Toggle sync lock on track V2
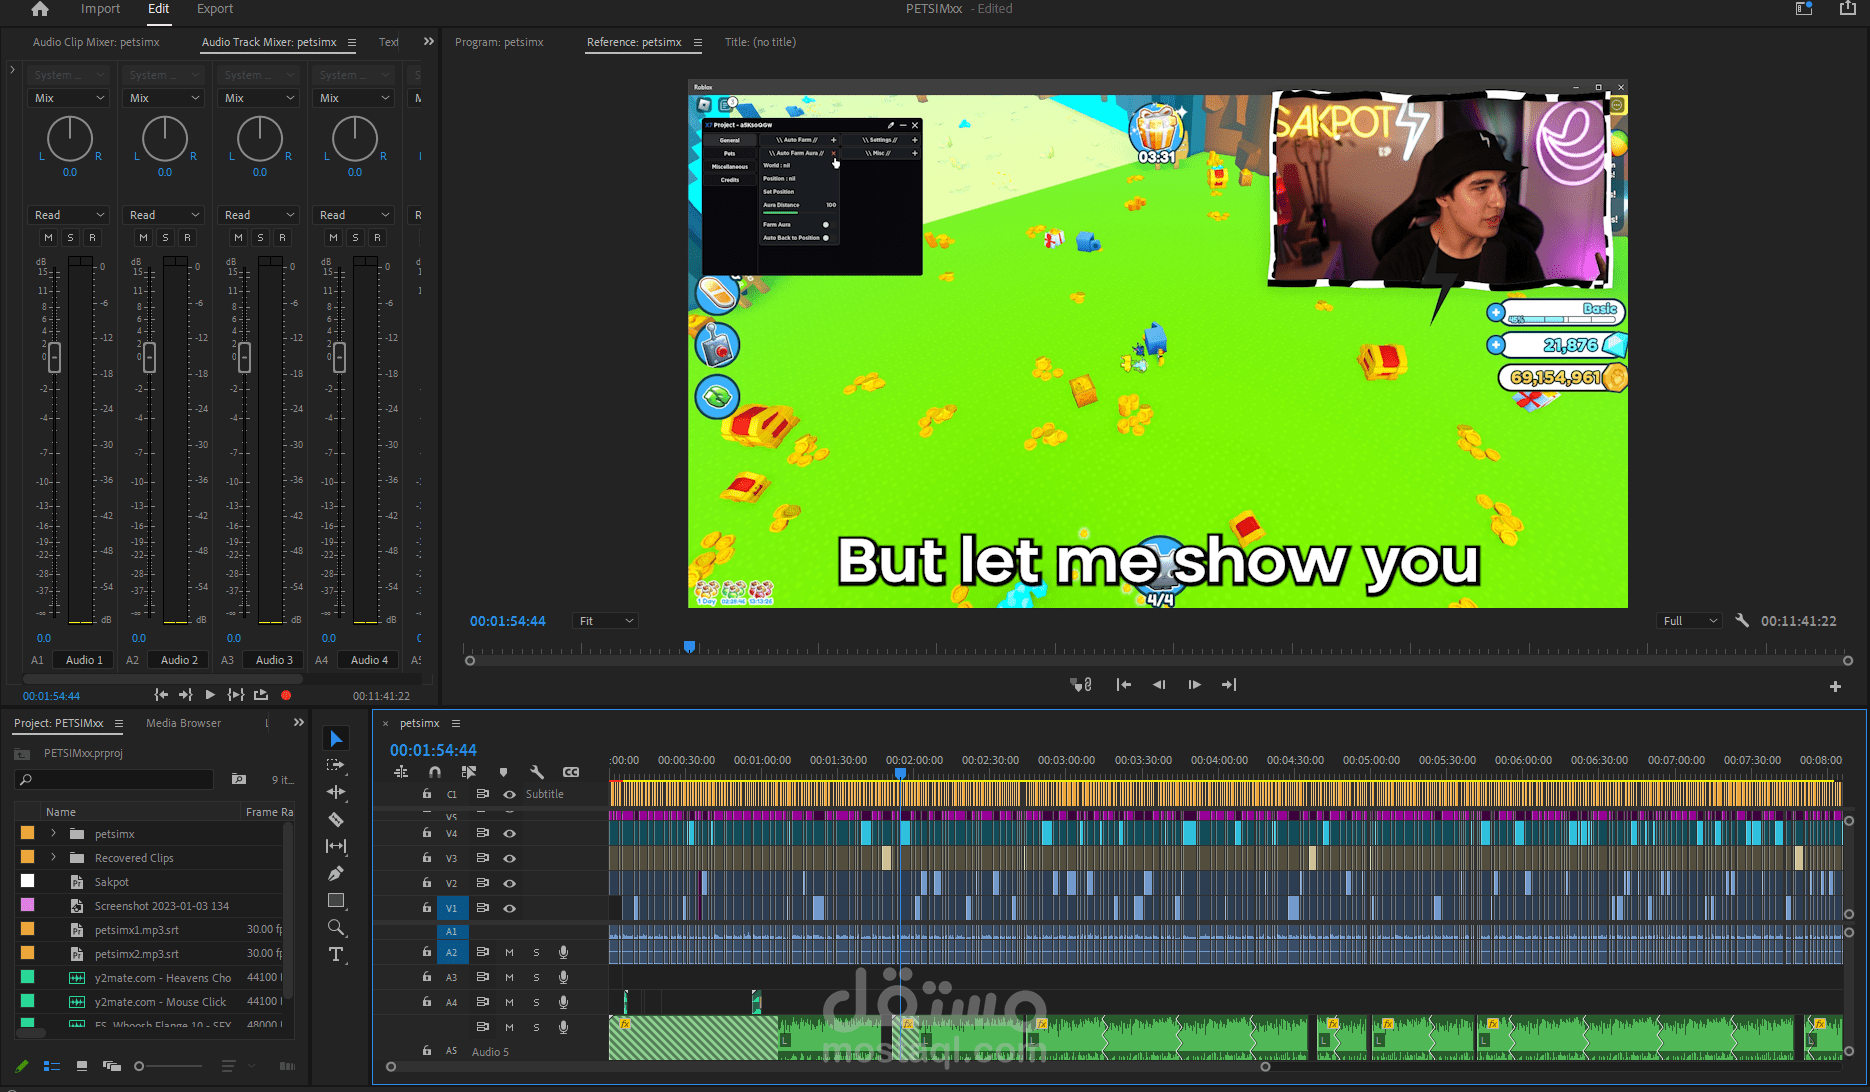 [x=483, y=883]
